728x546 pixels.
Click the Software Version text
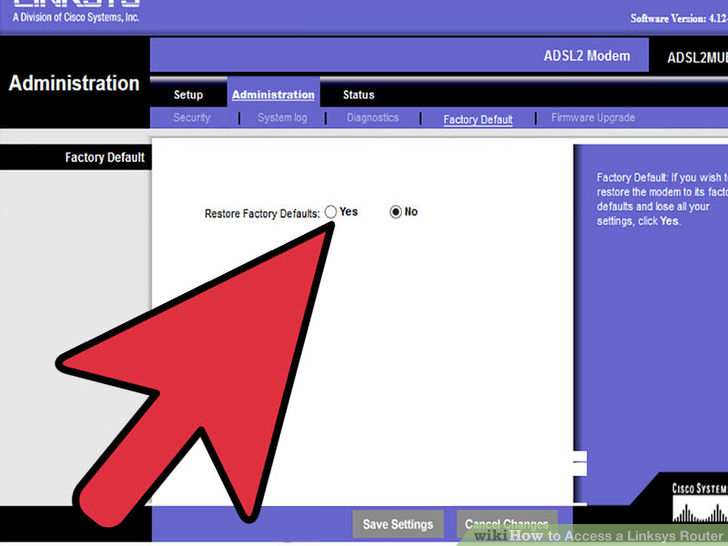click(679, 19)
